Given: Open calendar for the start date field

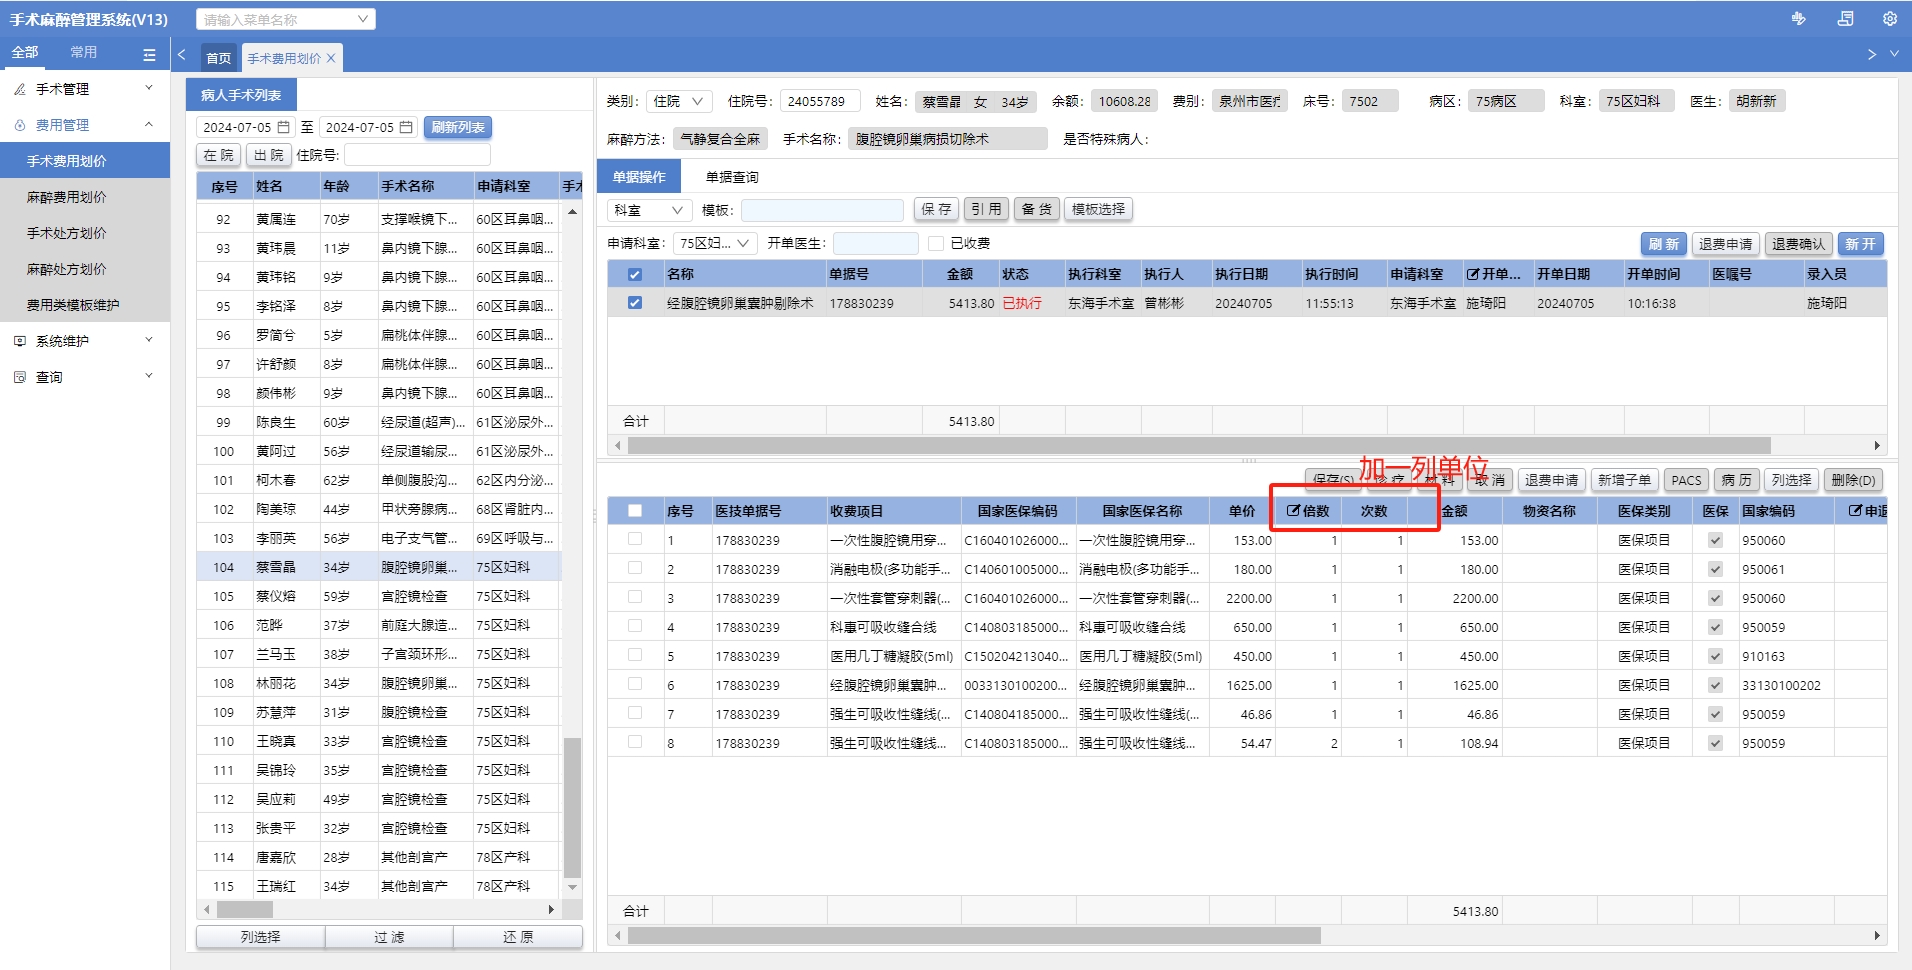Looking at the screenshot, I should pyautogui.click(x=283, y=127).
